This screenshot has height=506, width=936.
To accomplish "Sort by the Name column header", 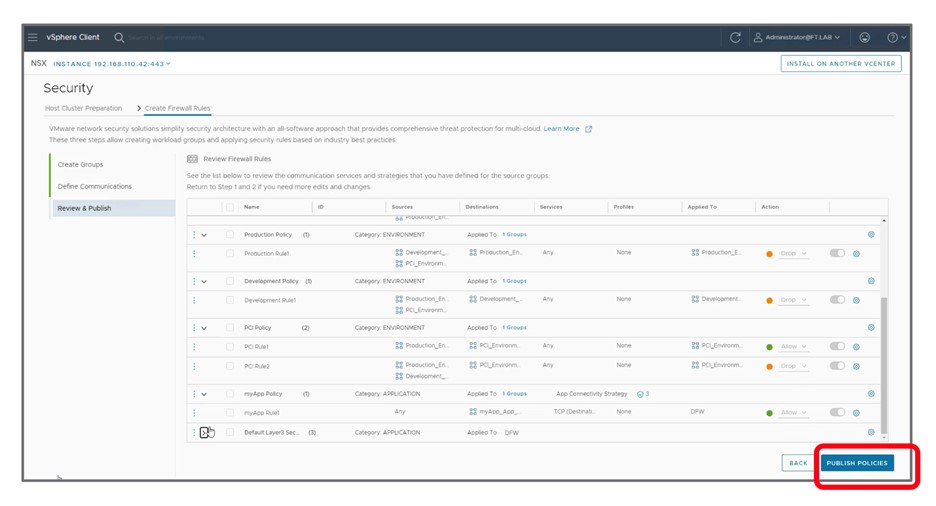I will [x=251, y=207].
